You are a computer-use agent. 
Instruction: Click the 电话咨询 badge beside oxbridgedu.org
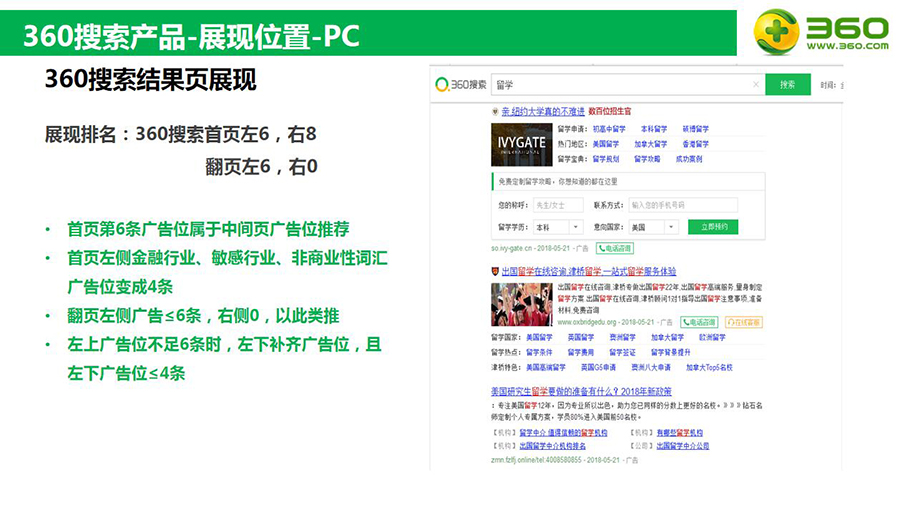[699, 322]
